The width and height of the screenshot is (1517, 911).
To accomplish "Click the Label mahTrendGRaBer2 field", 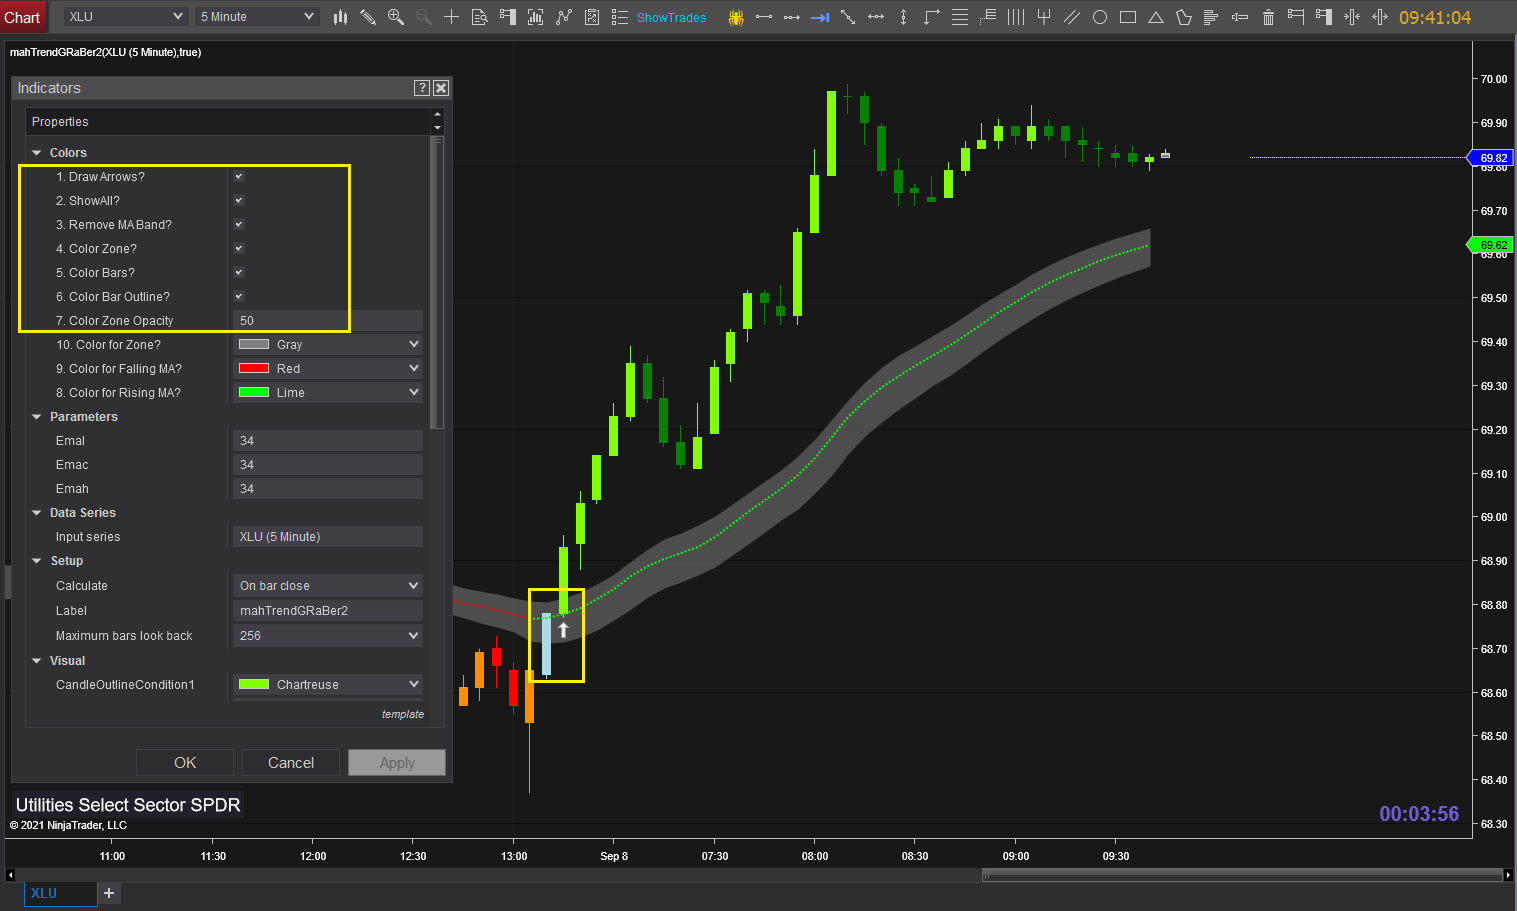I will click(328, 611).
